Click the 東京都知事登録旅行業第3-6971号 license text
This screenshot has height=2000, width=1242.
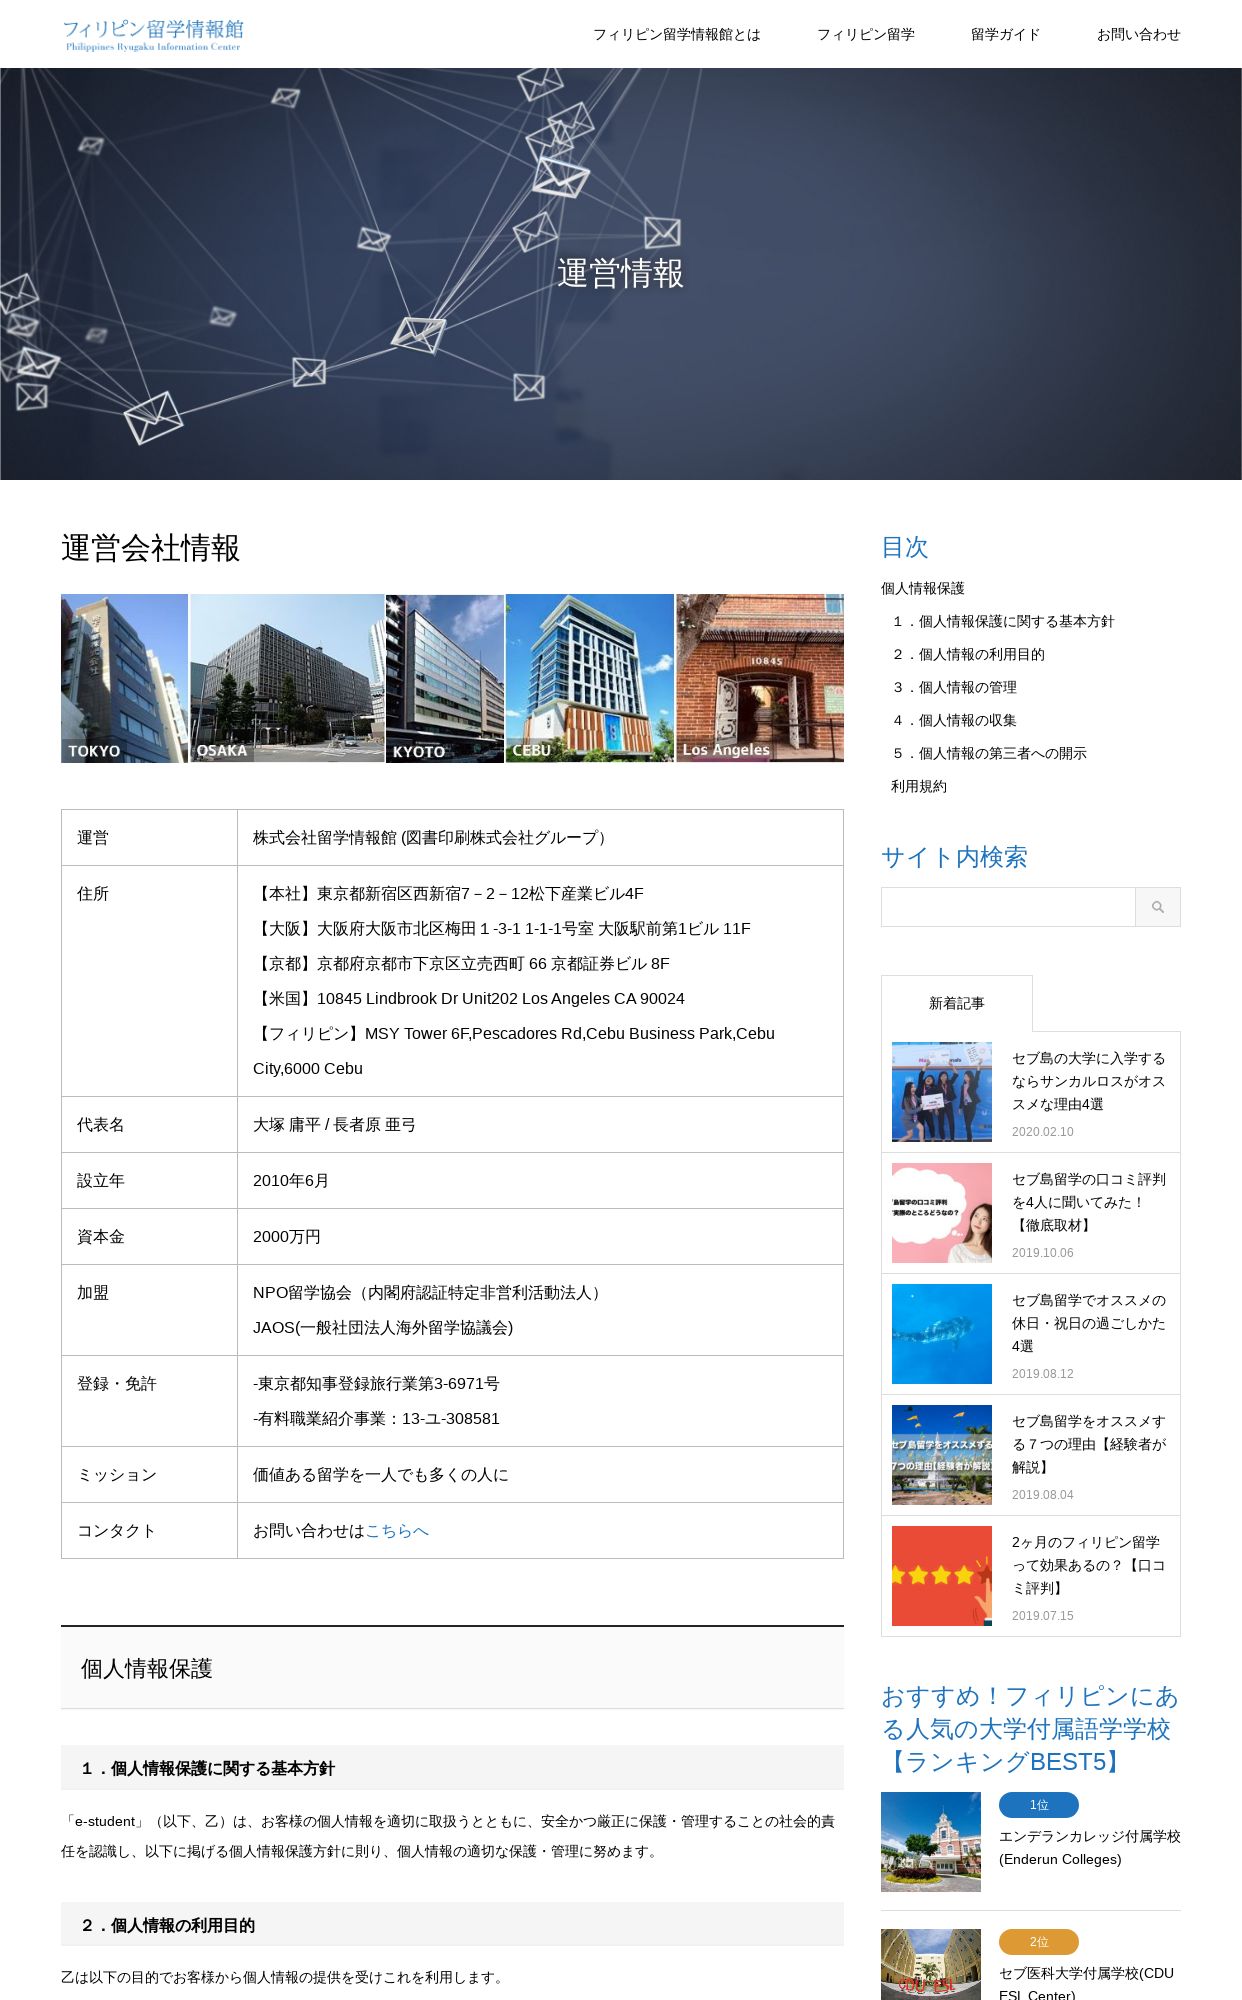tap(376, 1383)
